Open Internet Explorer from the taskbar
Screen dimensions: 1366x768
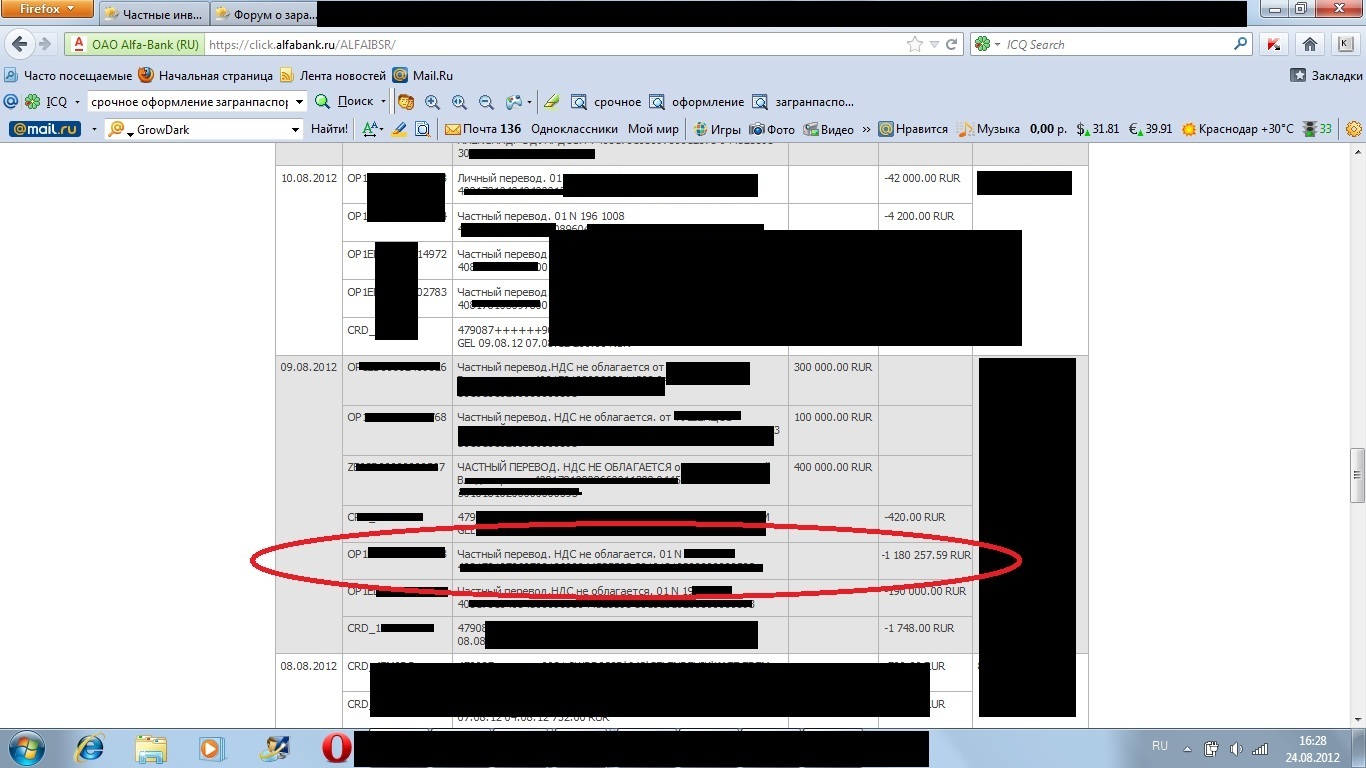90,748
